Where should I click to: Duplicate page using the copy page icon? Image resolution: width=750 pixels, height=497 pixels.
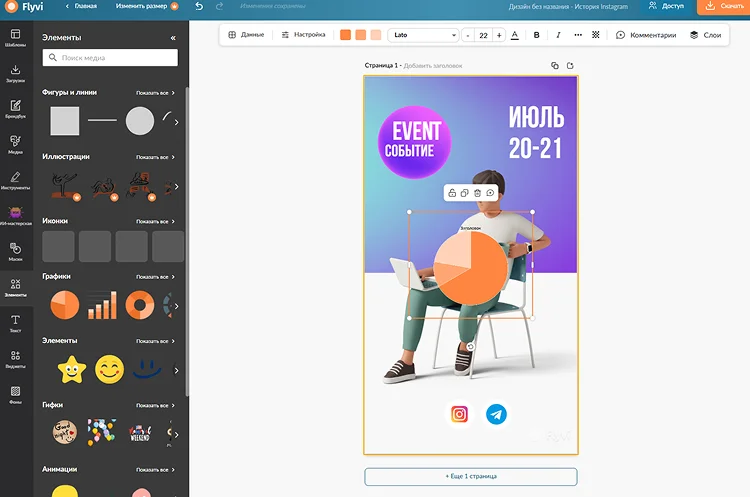(554, 66)
